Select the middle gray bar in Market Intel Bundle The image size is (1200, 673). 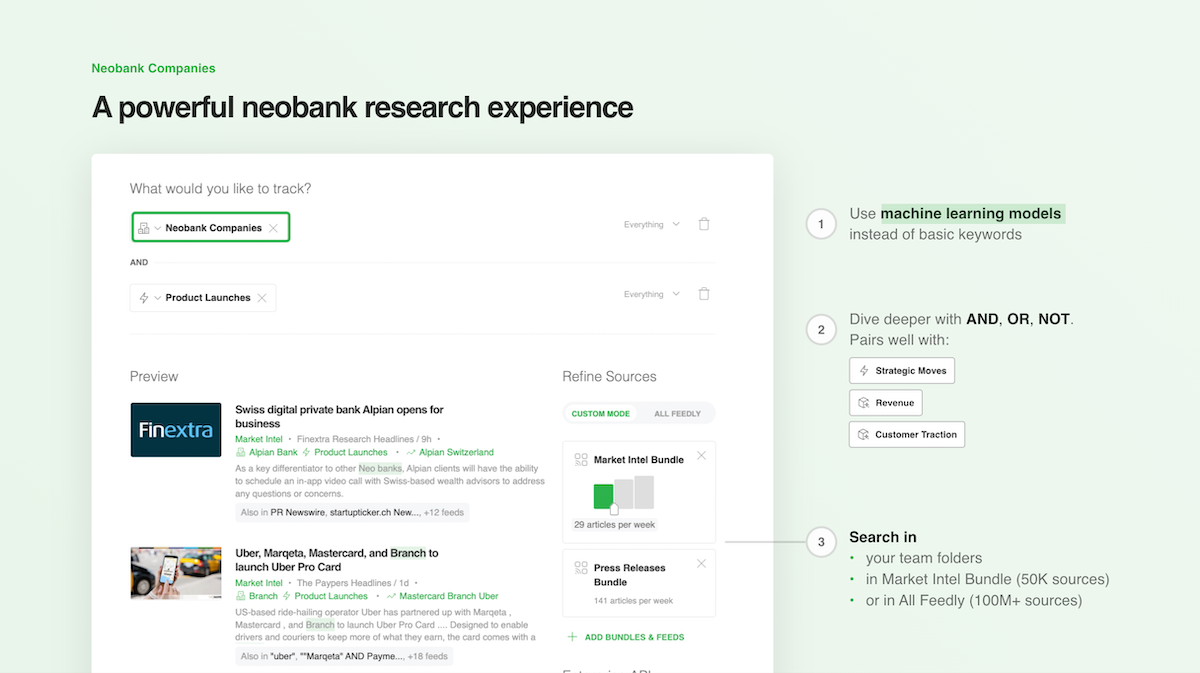coord(623,494)
